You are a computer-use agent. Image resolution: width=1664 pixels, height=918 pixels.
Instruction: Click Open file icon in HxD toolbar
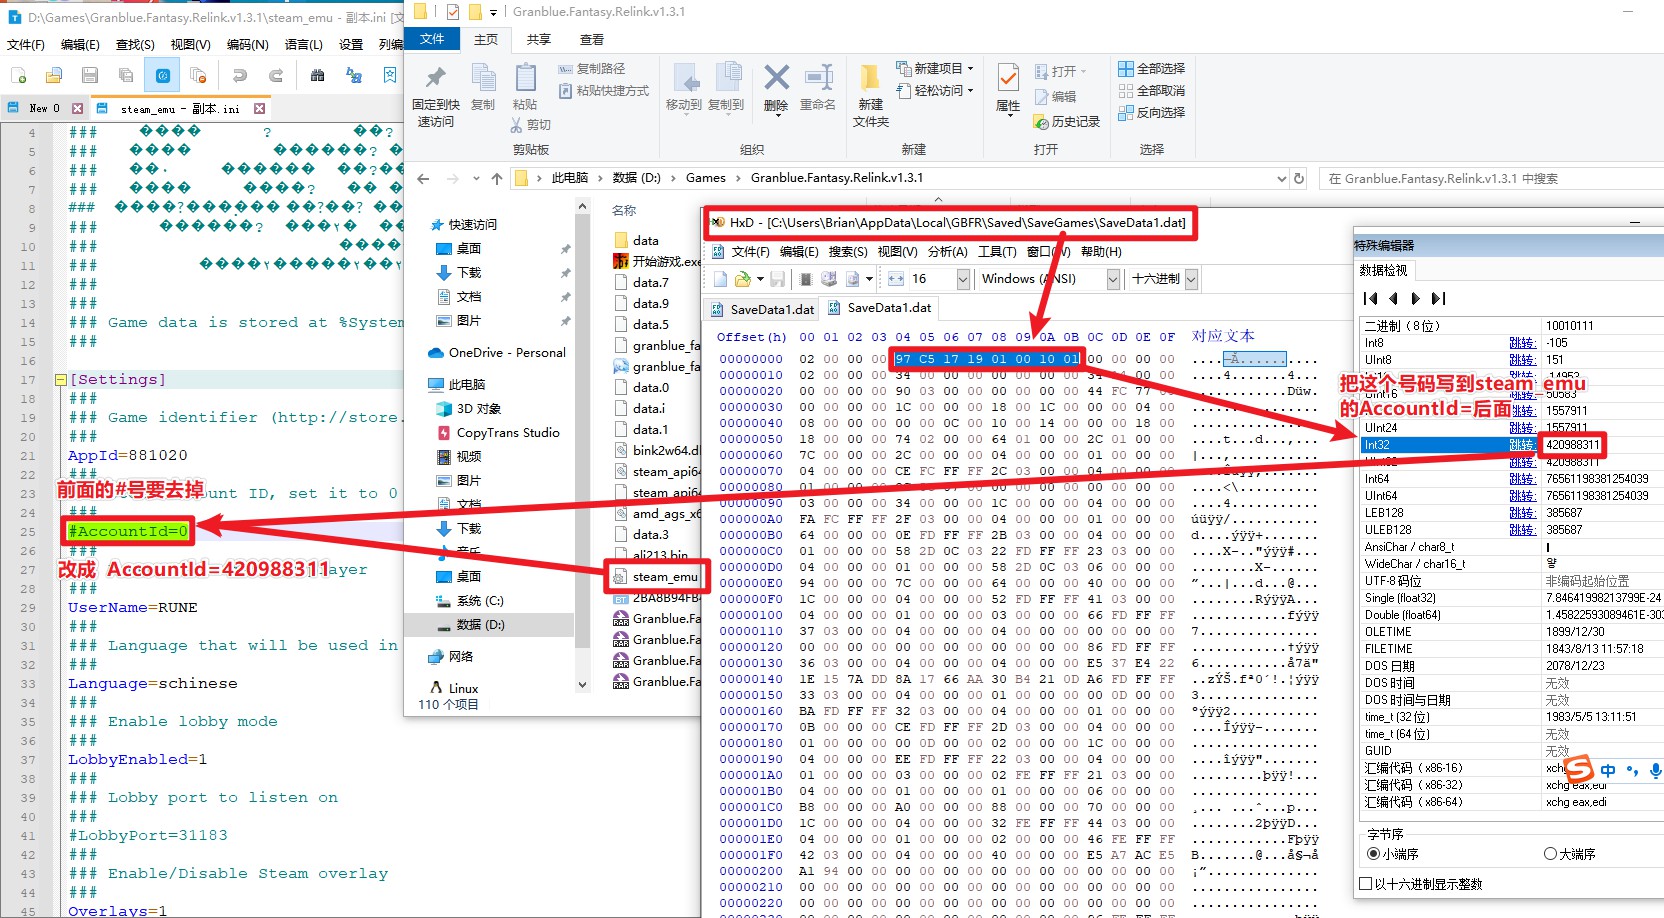tap(743, 278)
